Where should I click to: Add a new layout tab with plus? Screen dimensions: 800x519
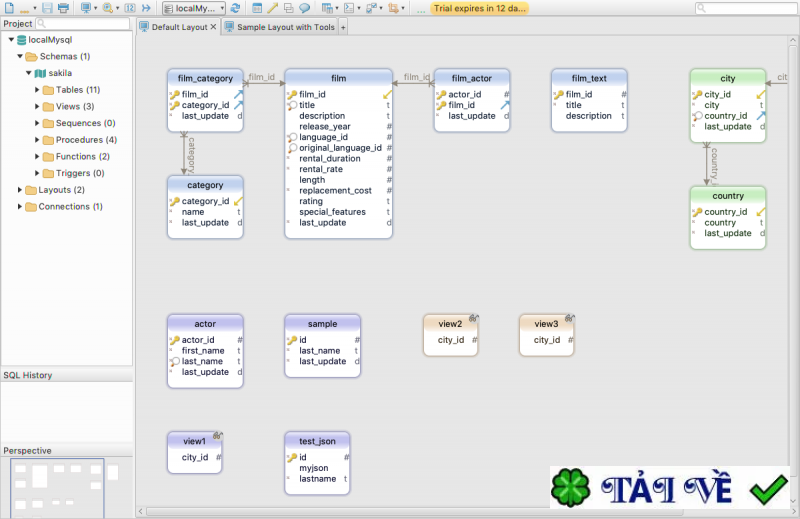click(x=343, y=27)
